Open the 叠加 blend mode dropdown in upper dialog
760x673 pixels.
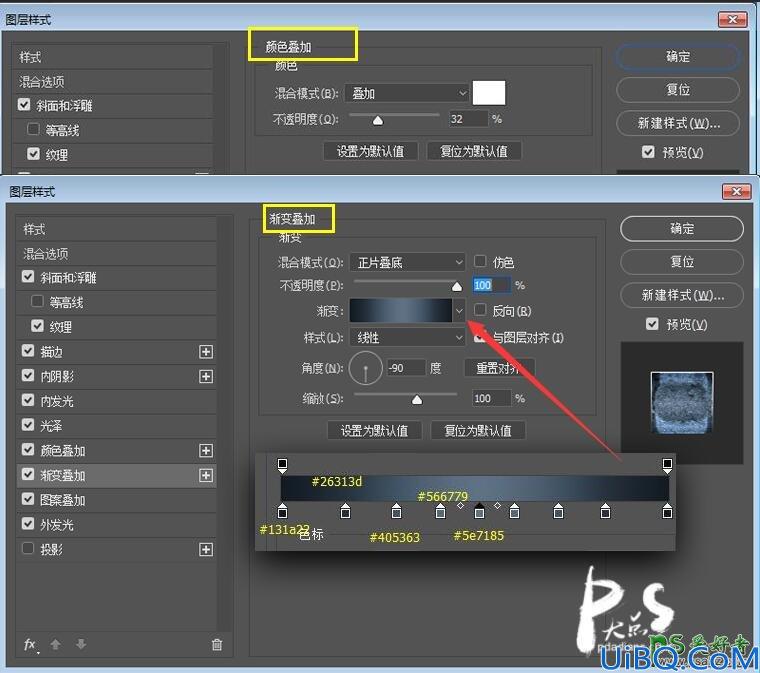click(407, 93)
